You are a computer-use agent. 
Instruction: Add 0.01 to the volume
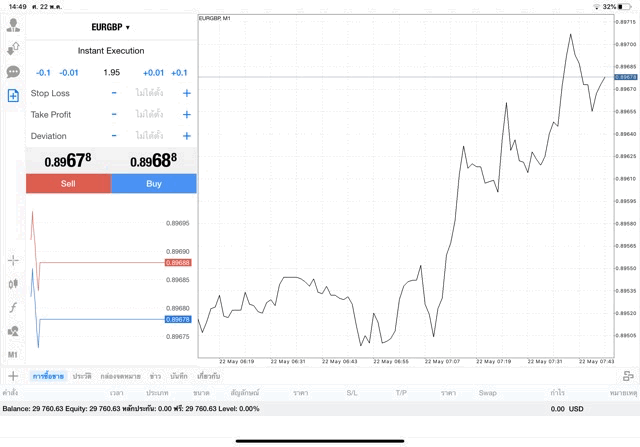[153, 72]
